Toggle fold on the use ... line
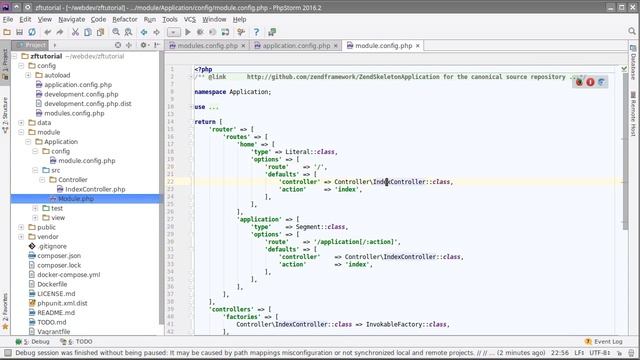The height and width of the screenshot is (360, 640). [191, 107]
